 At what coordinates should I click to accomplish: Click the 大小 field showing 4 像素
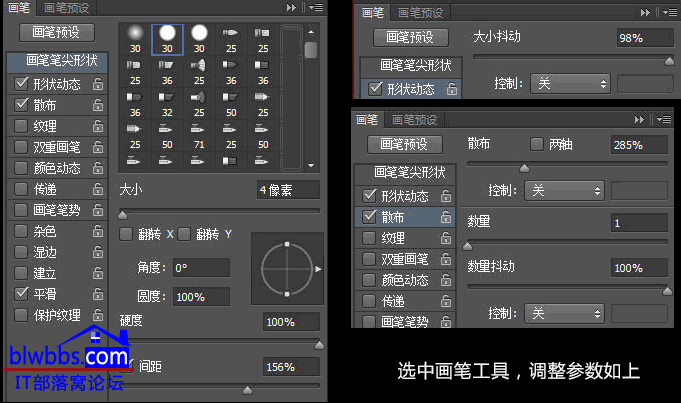click(x=288, y=190)
